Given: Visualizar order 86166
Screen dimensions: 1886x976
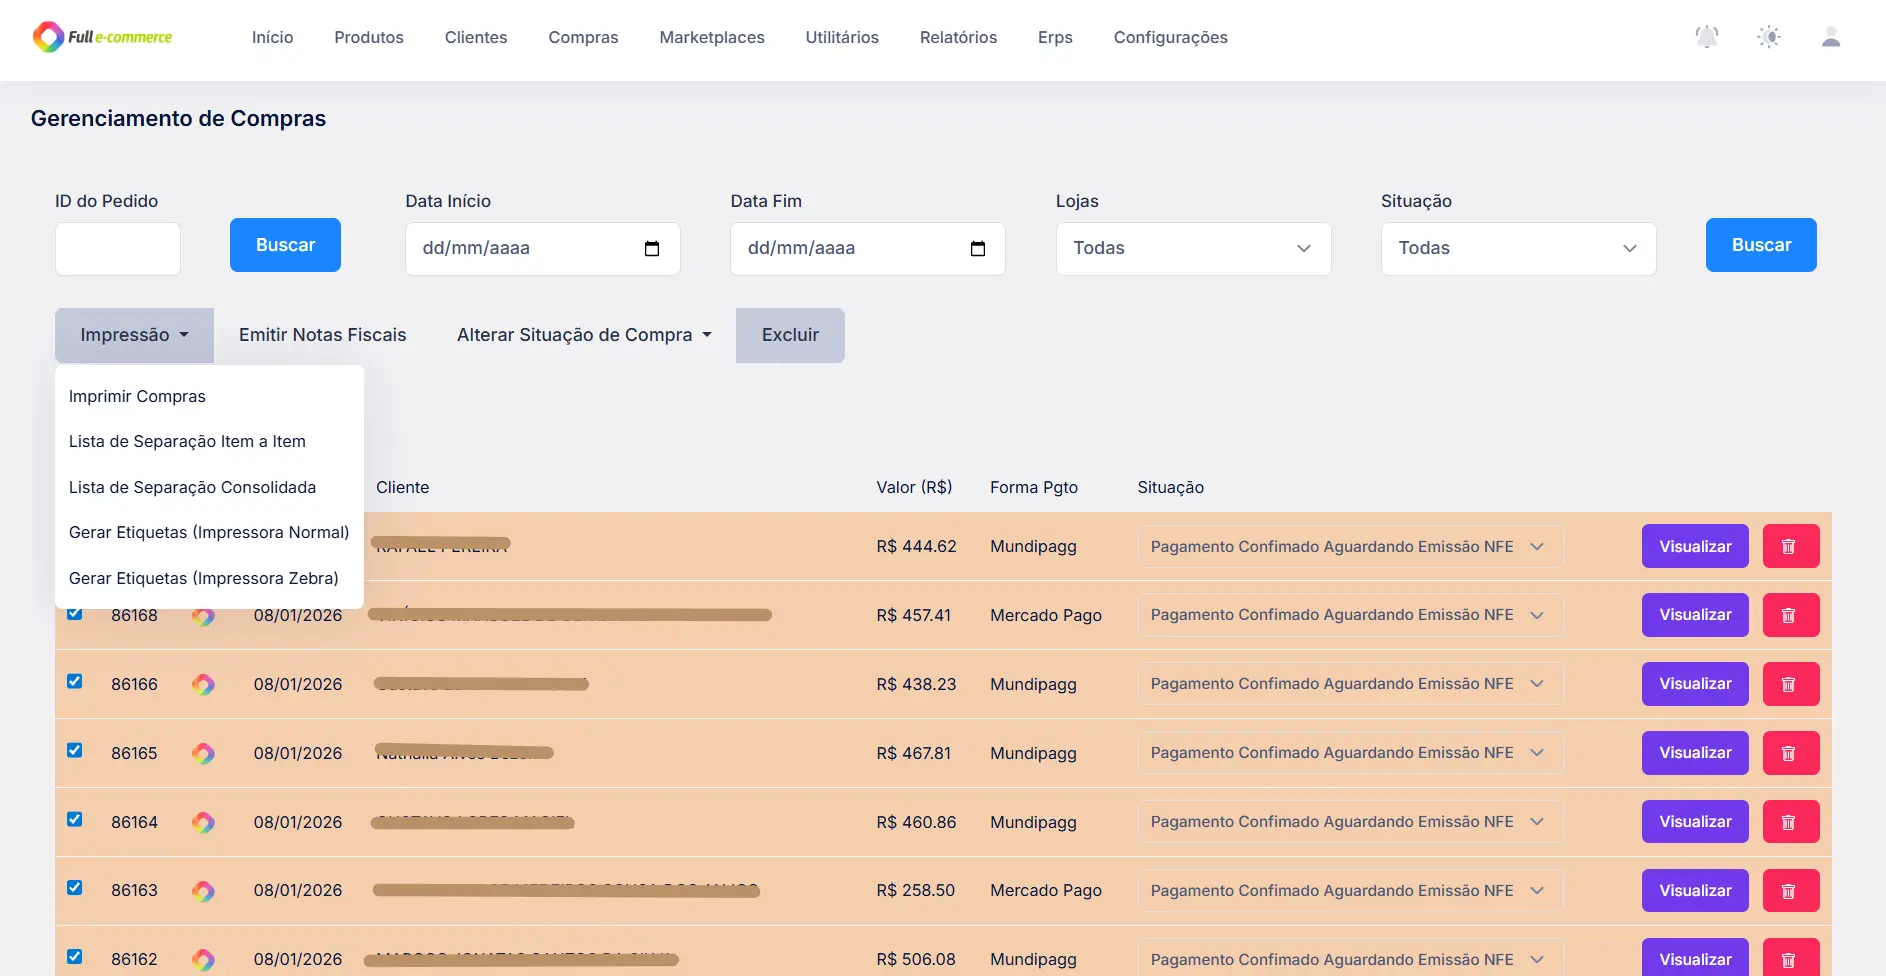Looking at the screenshot, I should pyautogui.click(x=1695, y=684).
